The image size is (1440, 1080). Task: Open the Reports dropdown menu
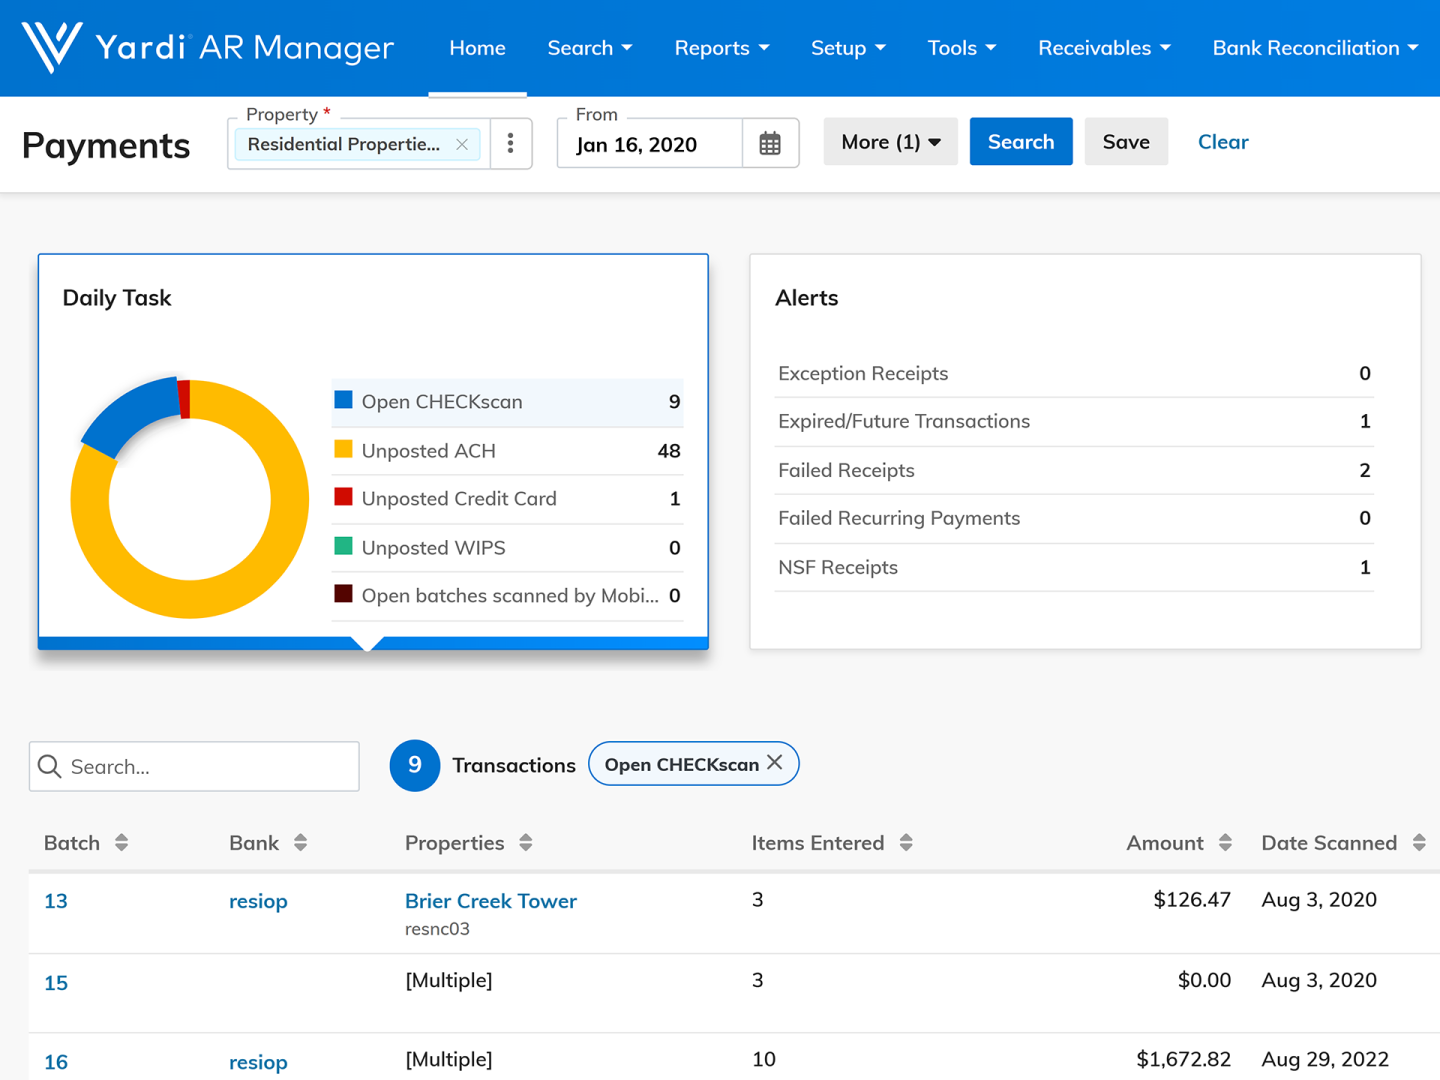tap(721, 48)
